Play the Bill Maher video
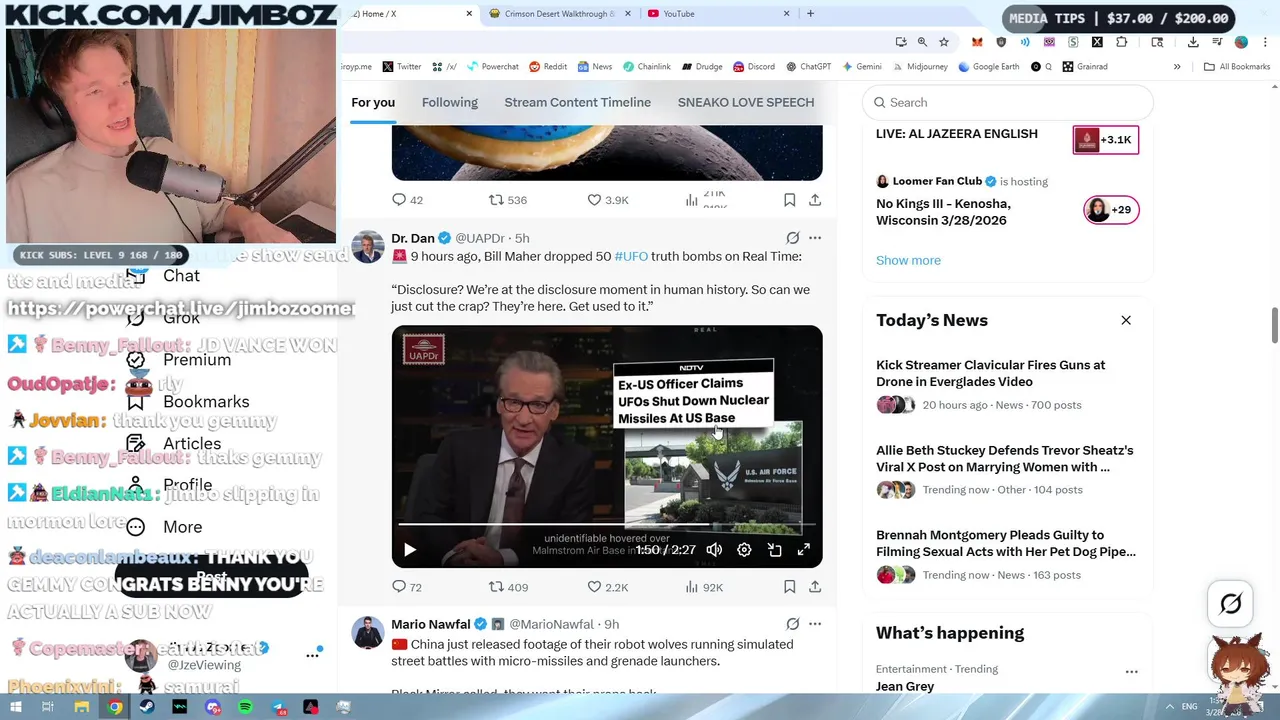Viewport: 1280px width, 720px height. point(409,550)
